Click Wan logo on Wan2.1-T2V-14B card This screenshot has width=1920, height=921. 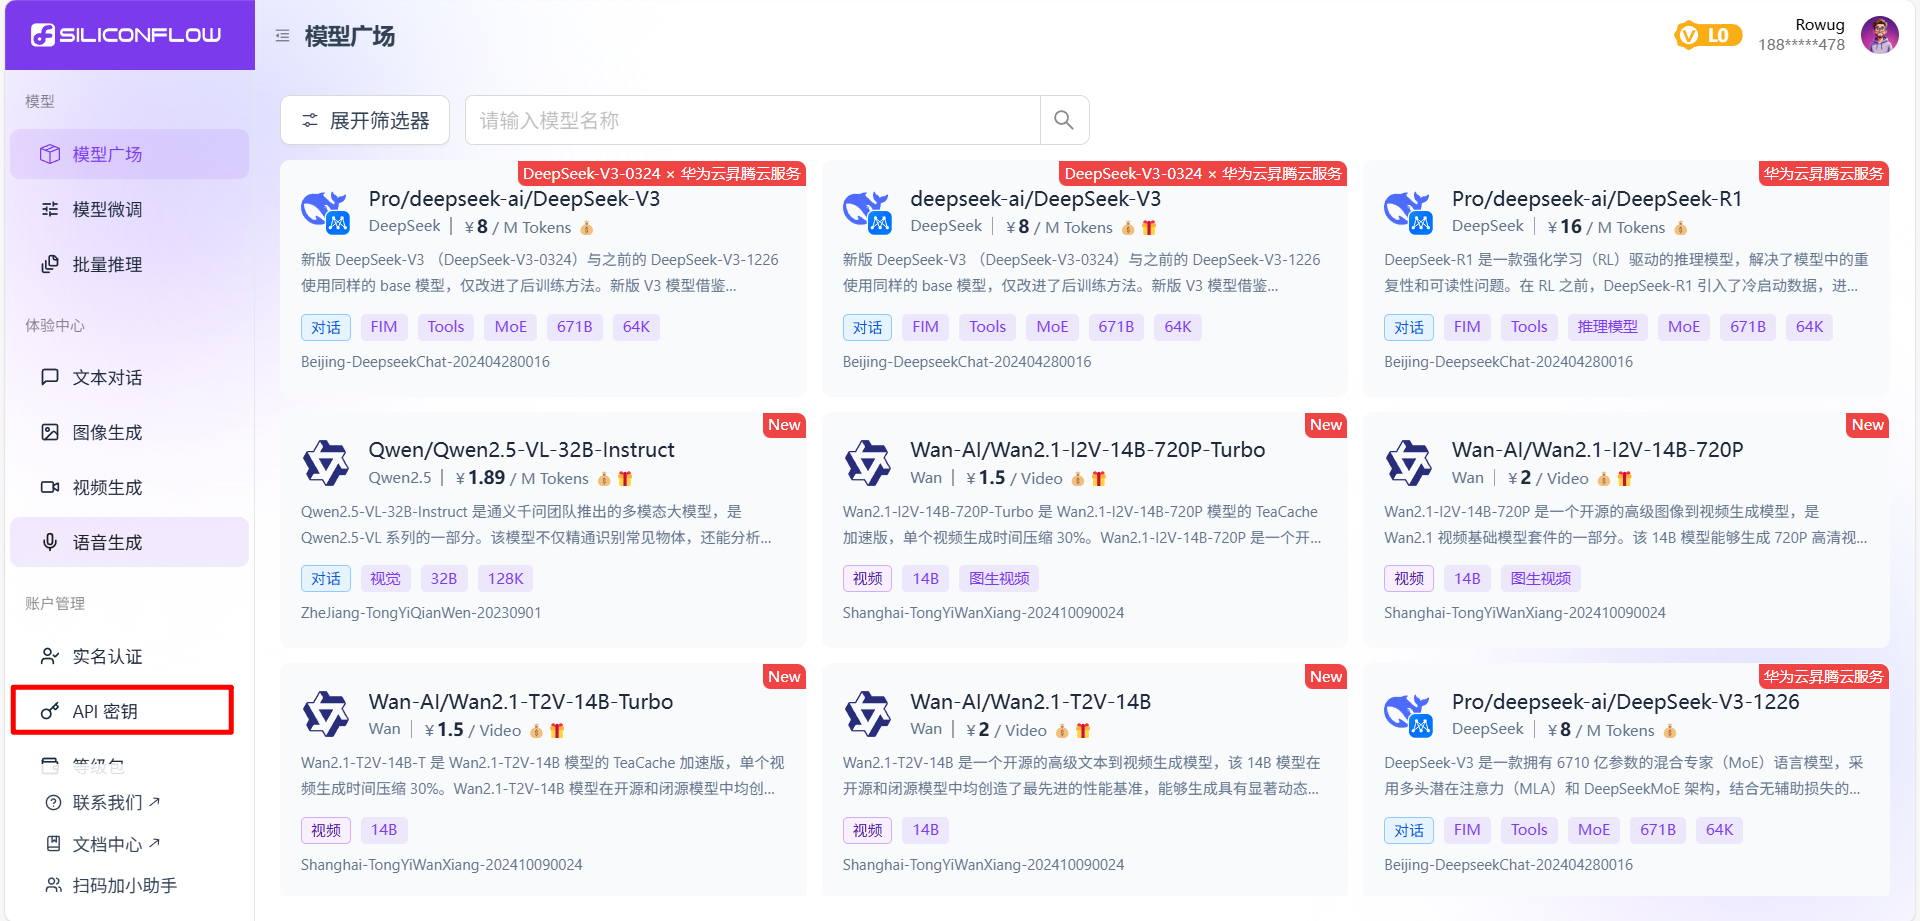[867, 715]
